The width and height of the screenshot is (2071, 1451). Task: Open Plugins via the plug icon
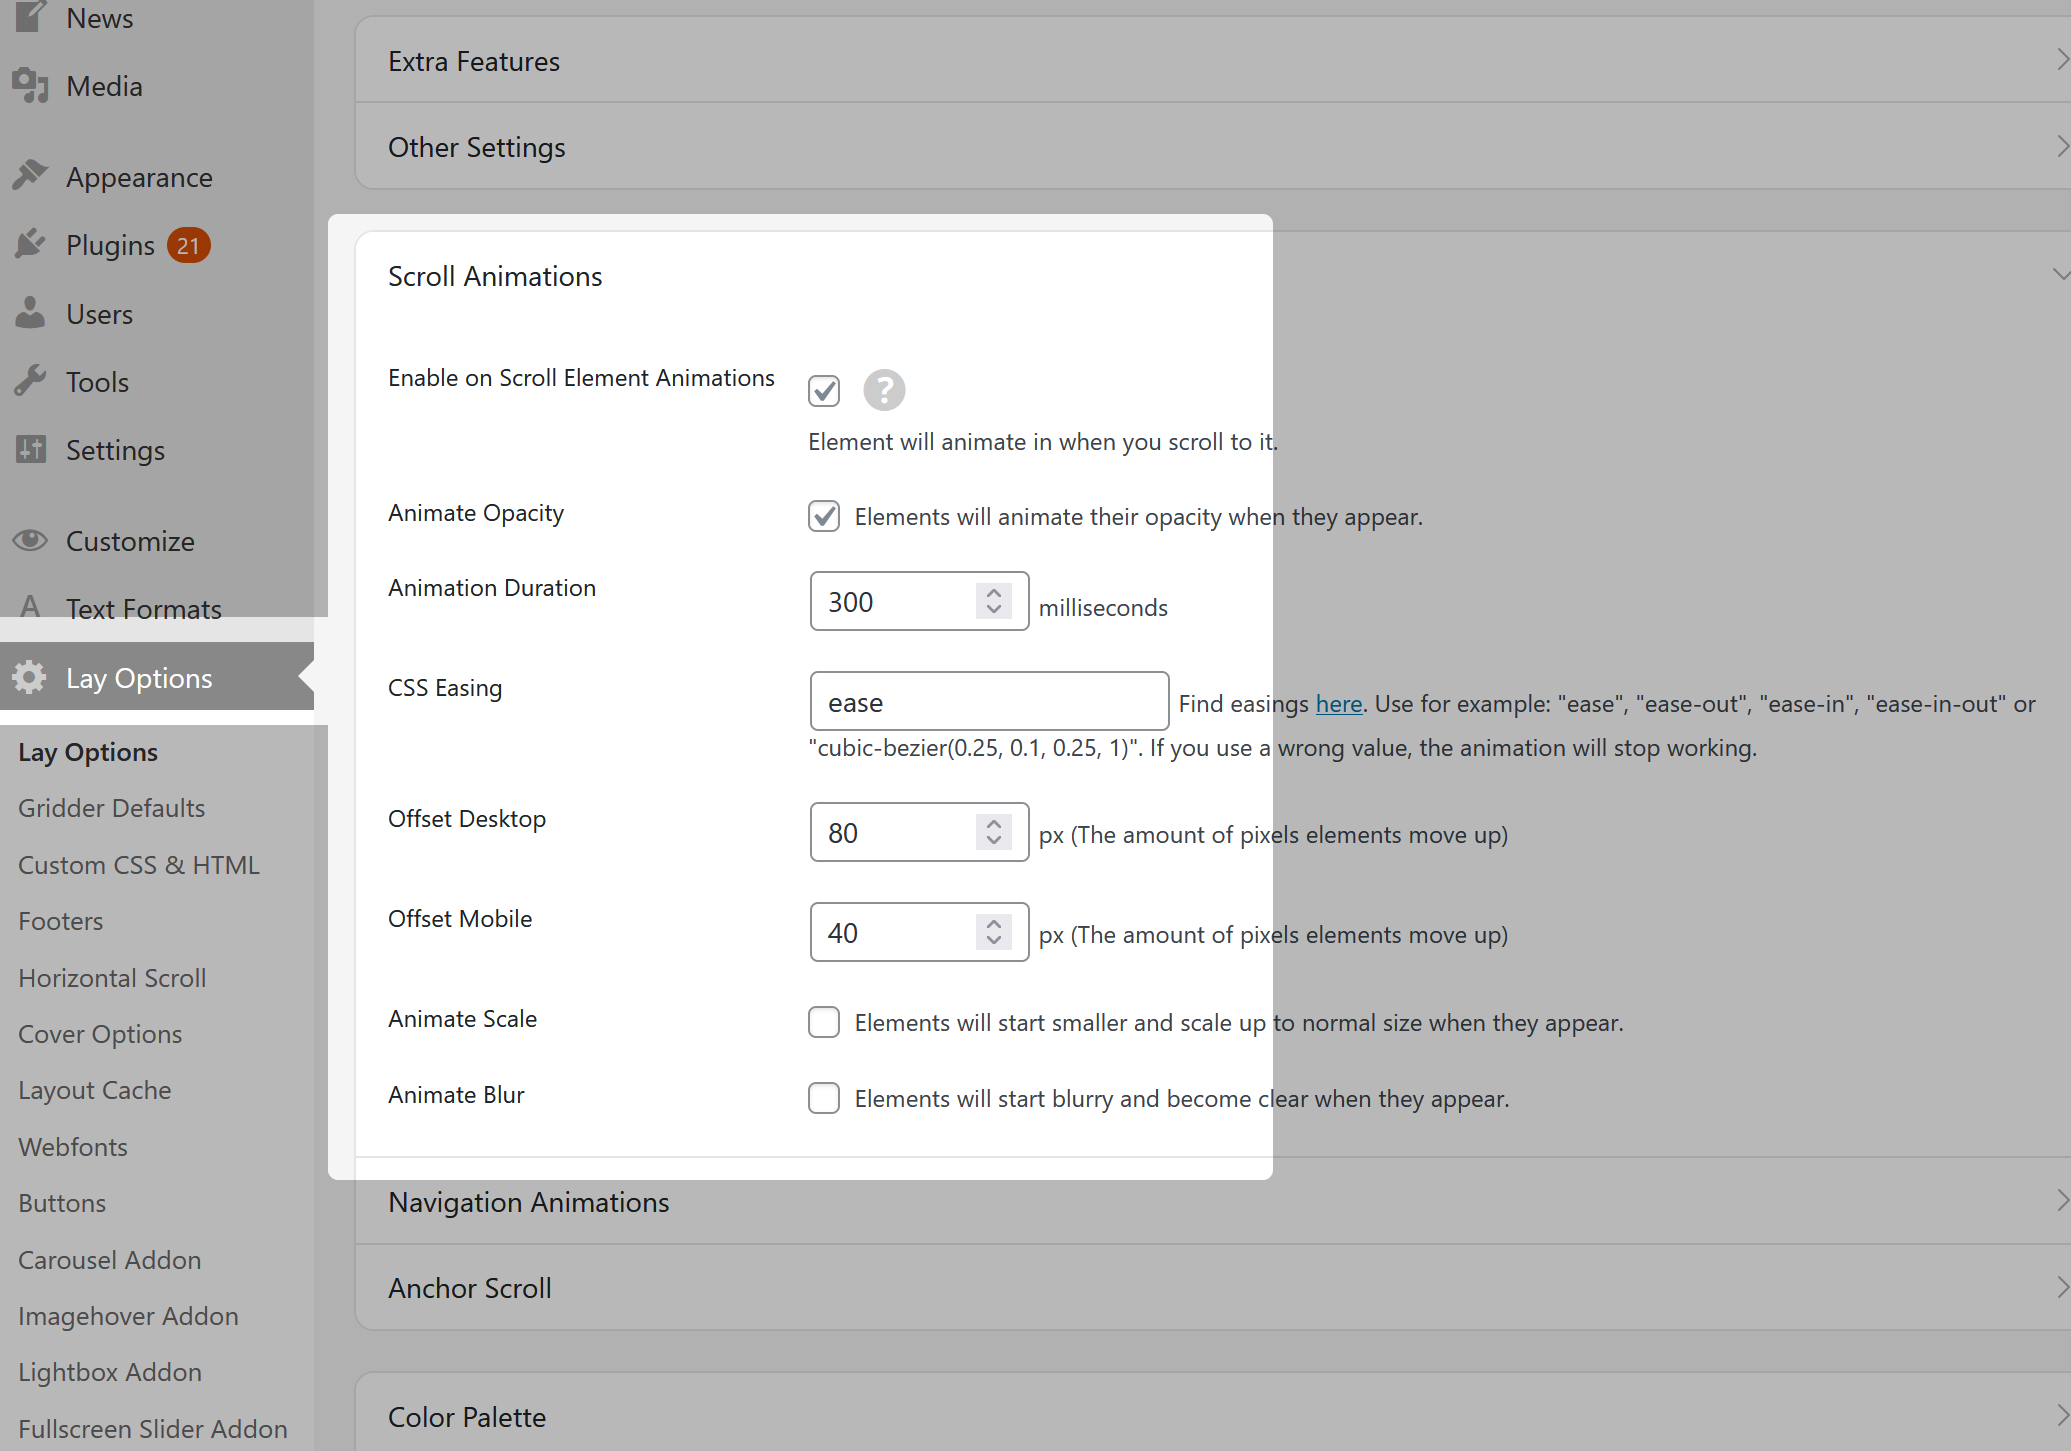[x=30, y=243]
